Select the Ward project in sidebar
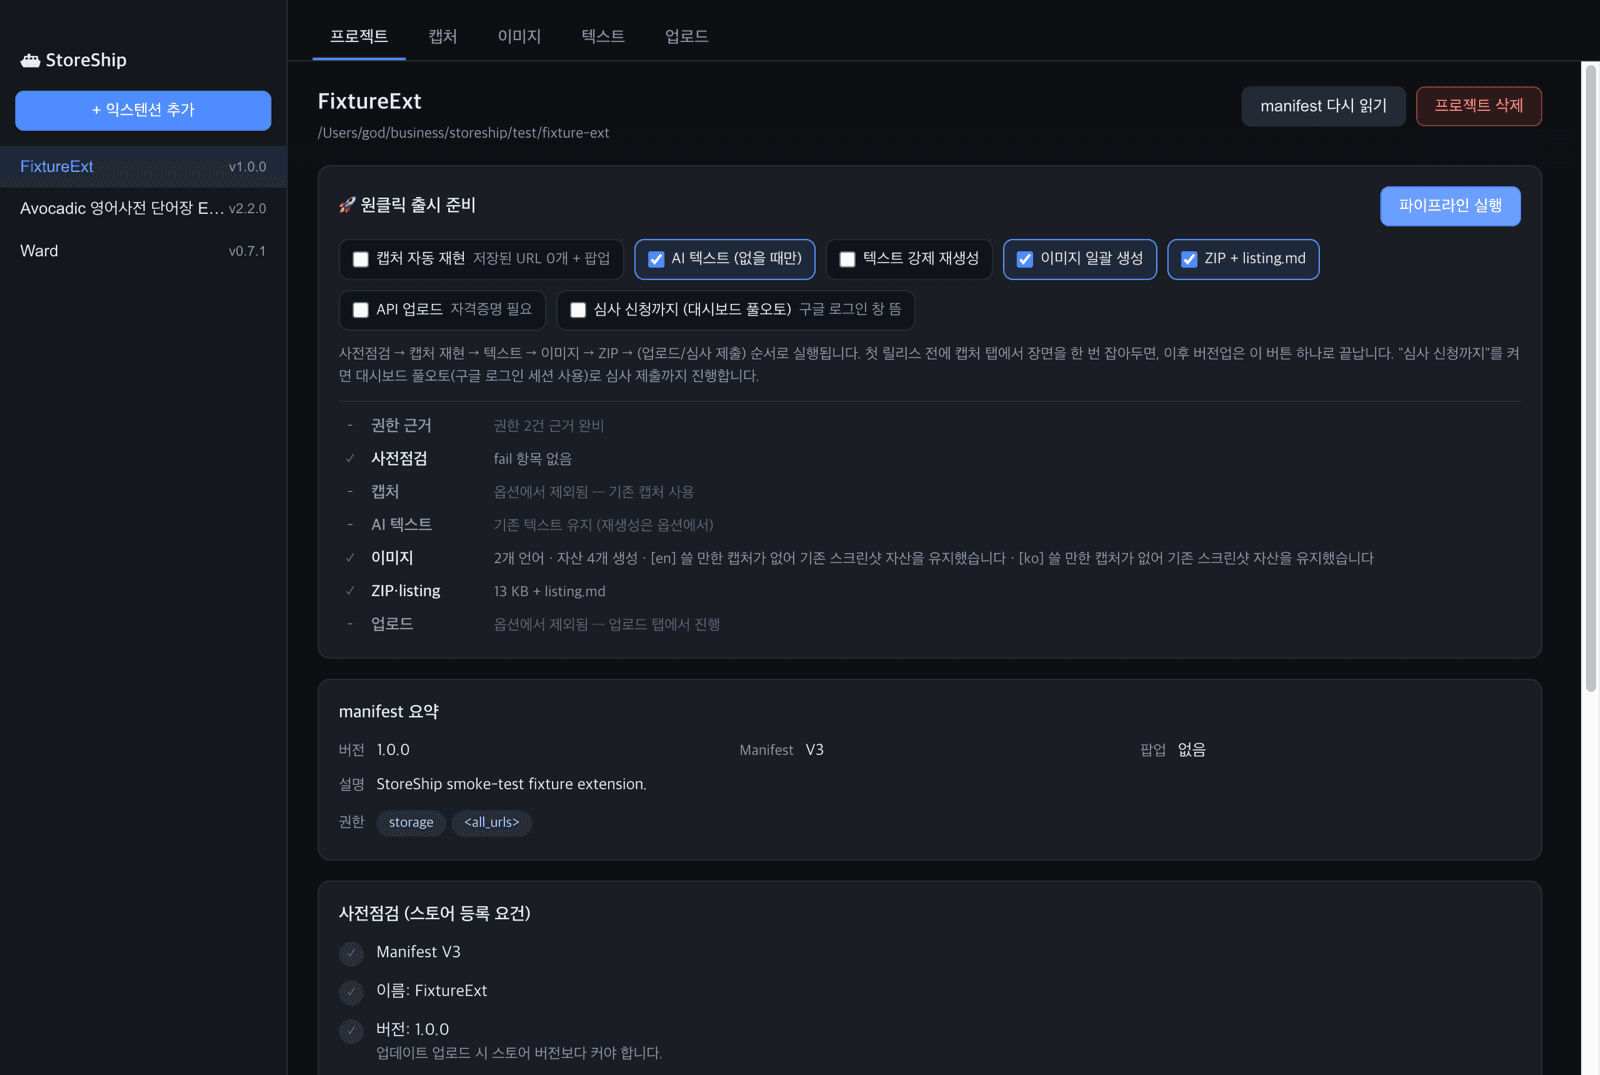 pos(143,251)
